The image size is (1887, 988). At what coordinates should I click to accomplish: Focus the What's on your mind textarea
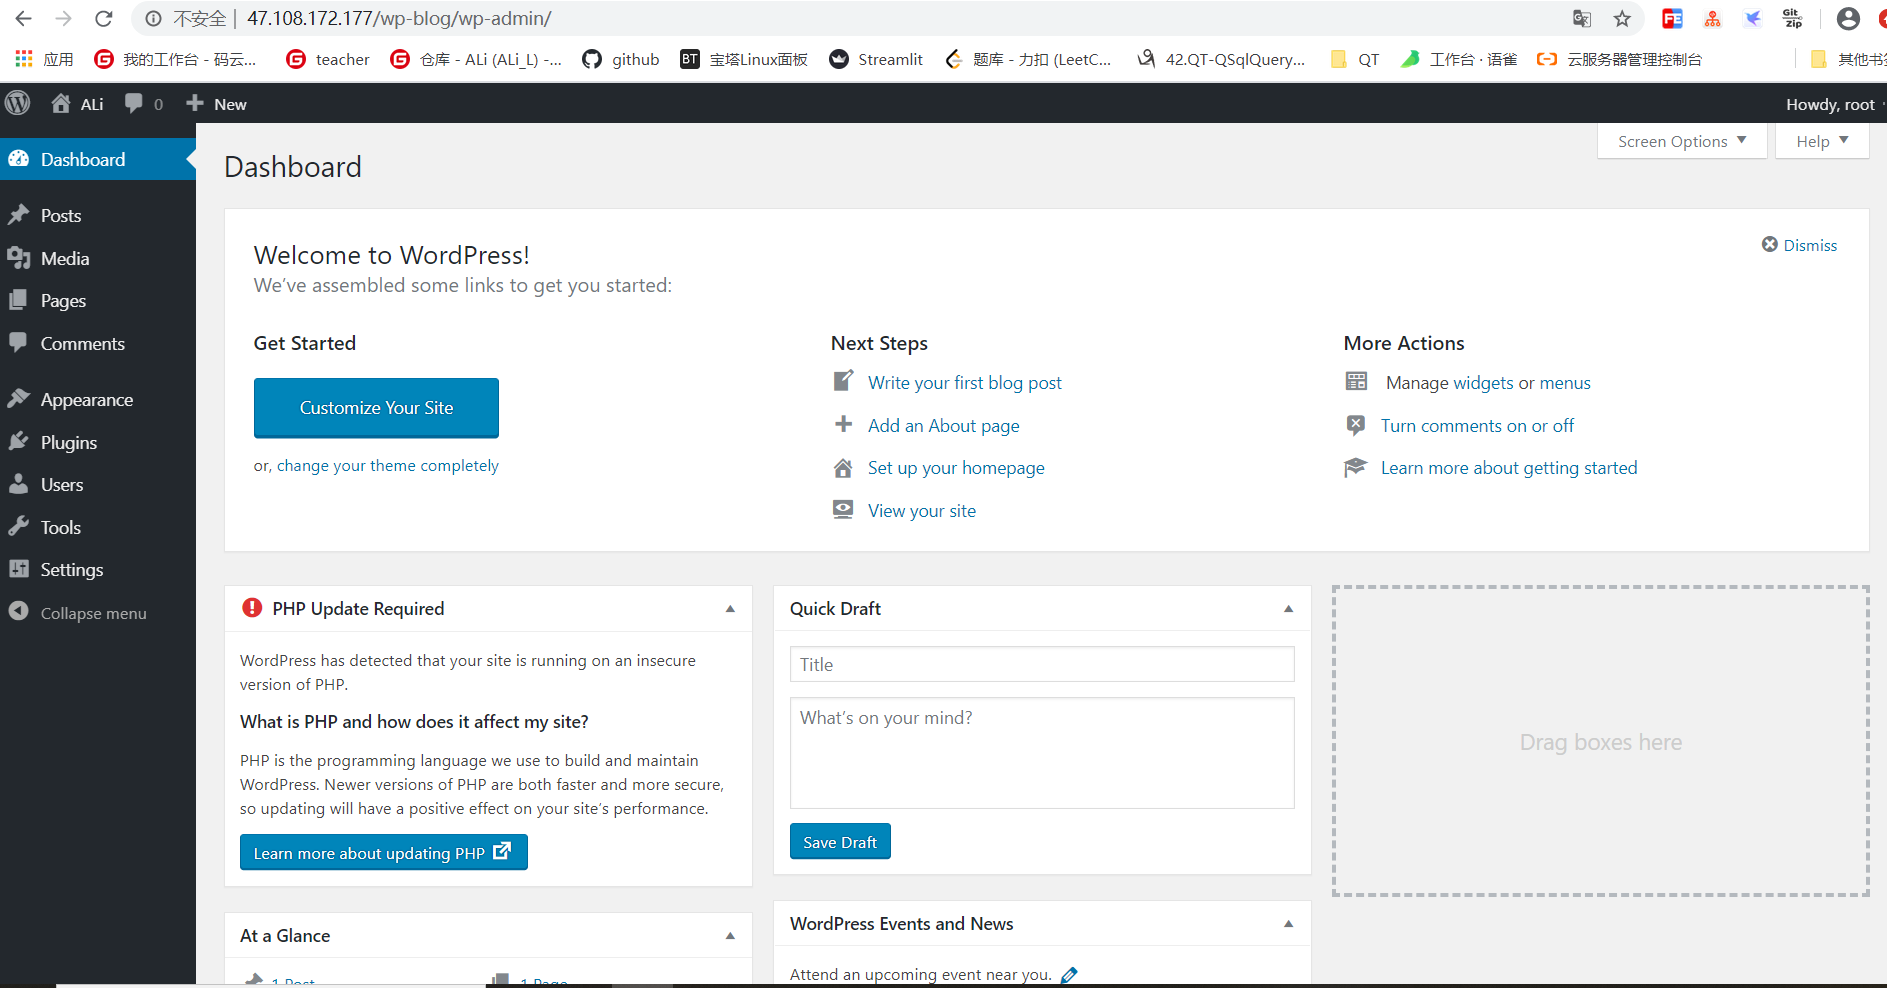(x=1042, y=753)
